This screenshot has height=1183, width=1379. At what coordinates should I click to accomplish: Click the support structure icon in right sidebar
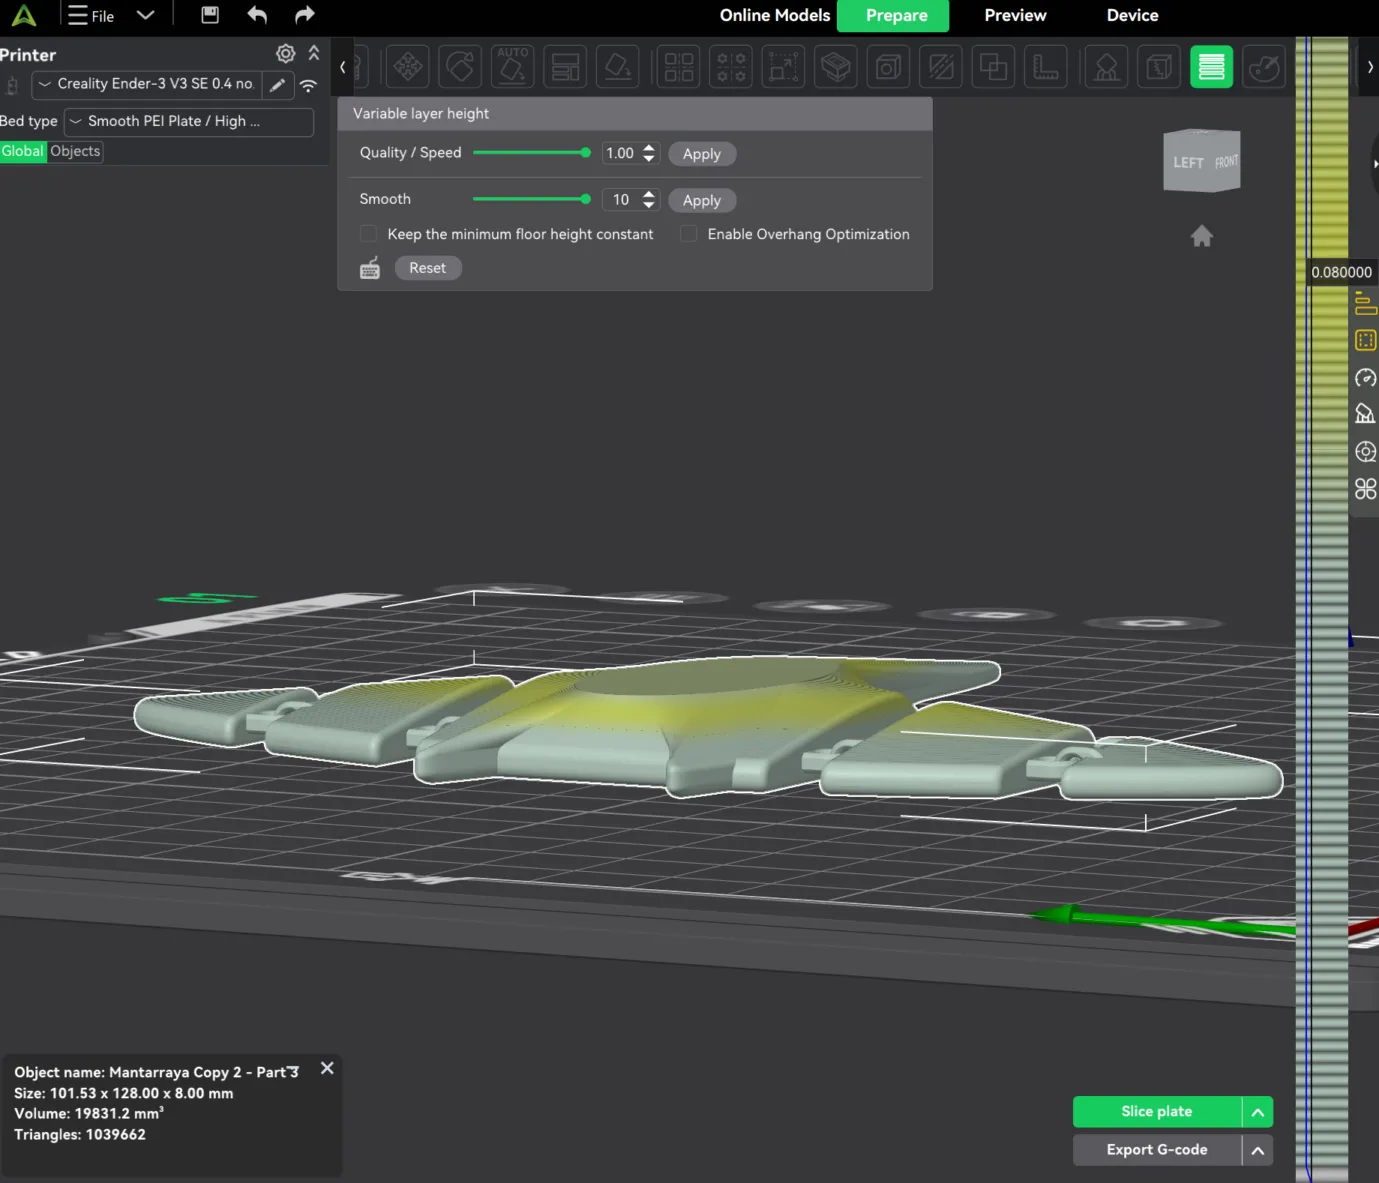(x=1365, y=414)
